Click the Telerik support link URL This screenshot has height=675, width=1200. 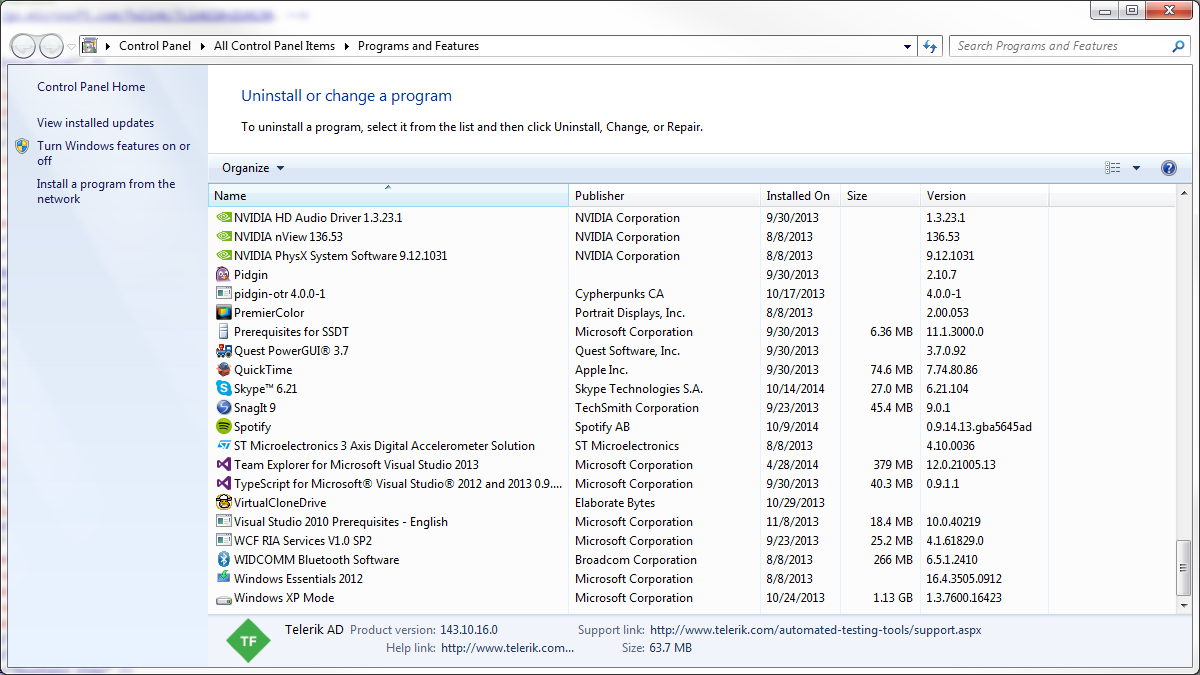(815, 630)
